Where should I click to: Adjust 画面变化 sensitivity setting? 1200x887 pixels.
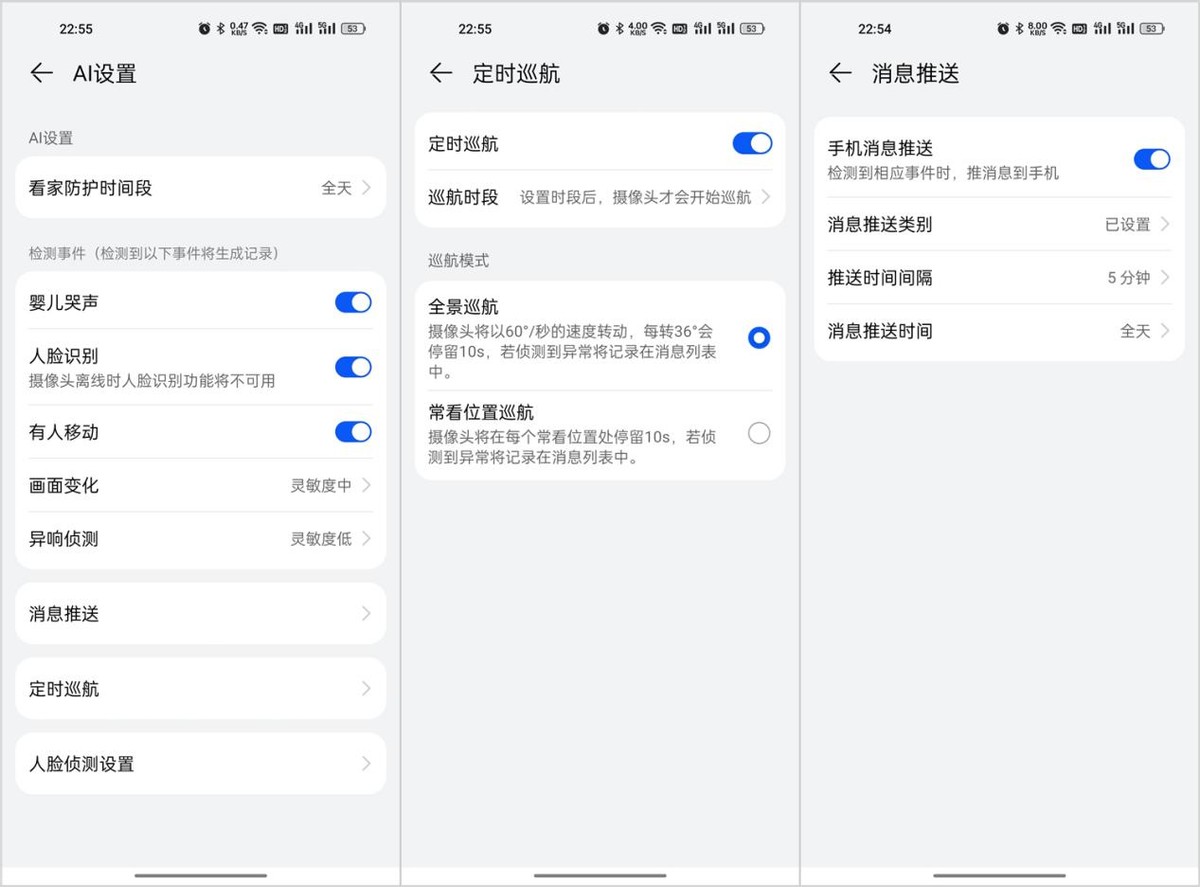[200, 486]
